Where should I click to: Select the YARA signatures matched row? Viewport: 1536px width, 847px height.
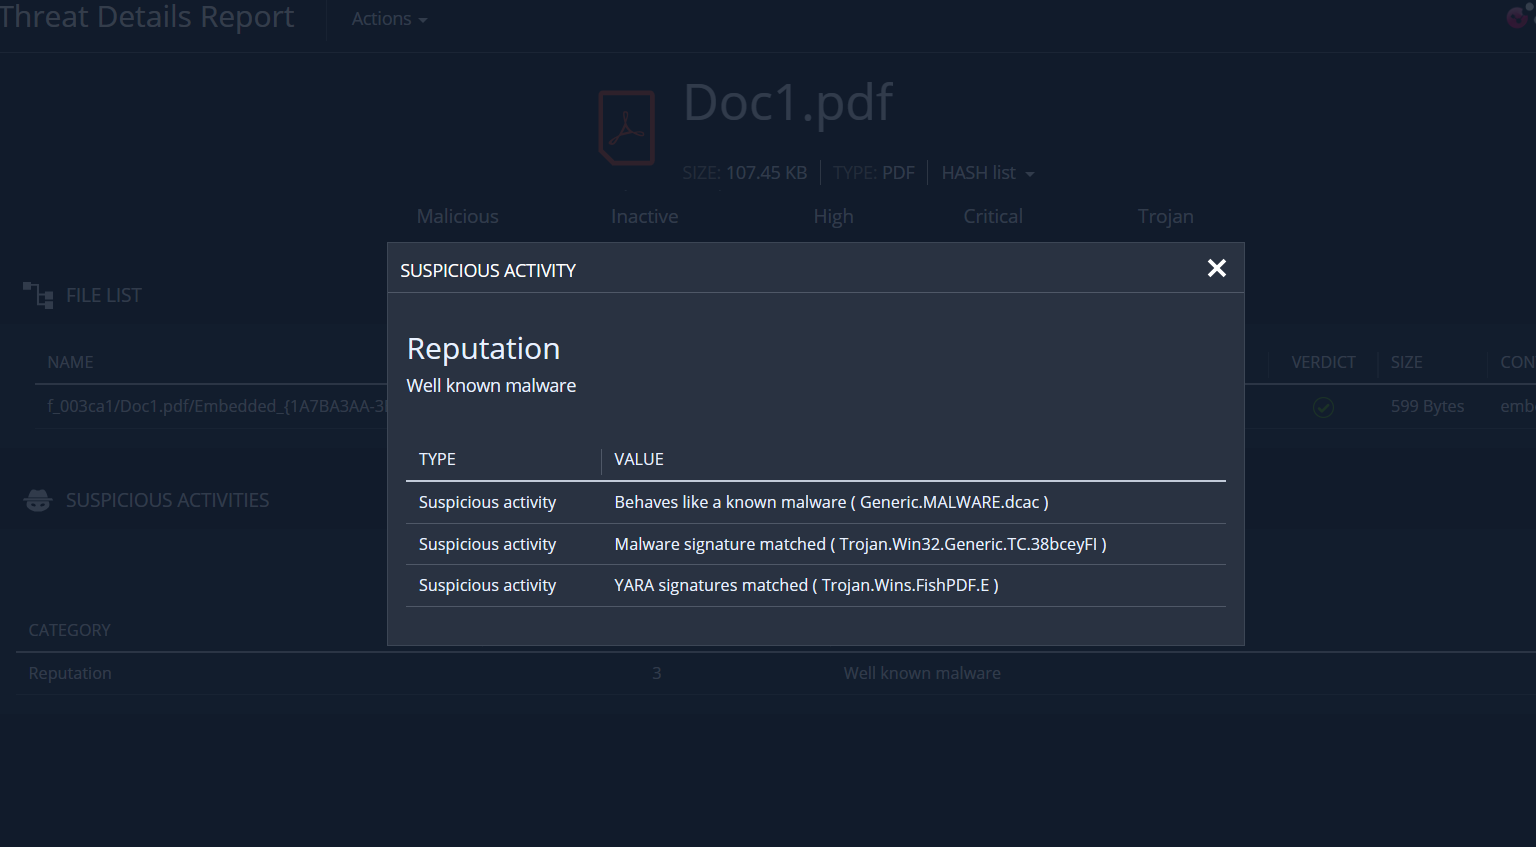[815, 585]
